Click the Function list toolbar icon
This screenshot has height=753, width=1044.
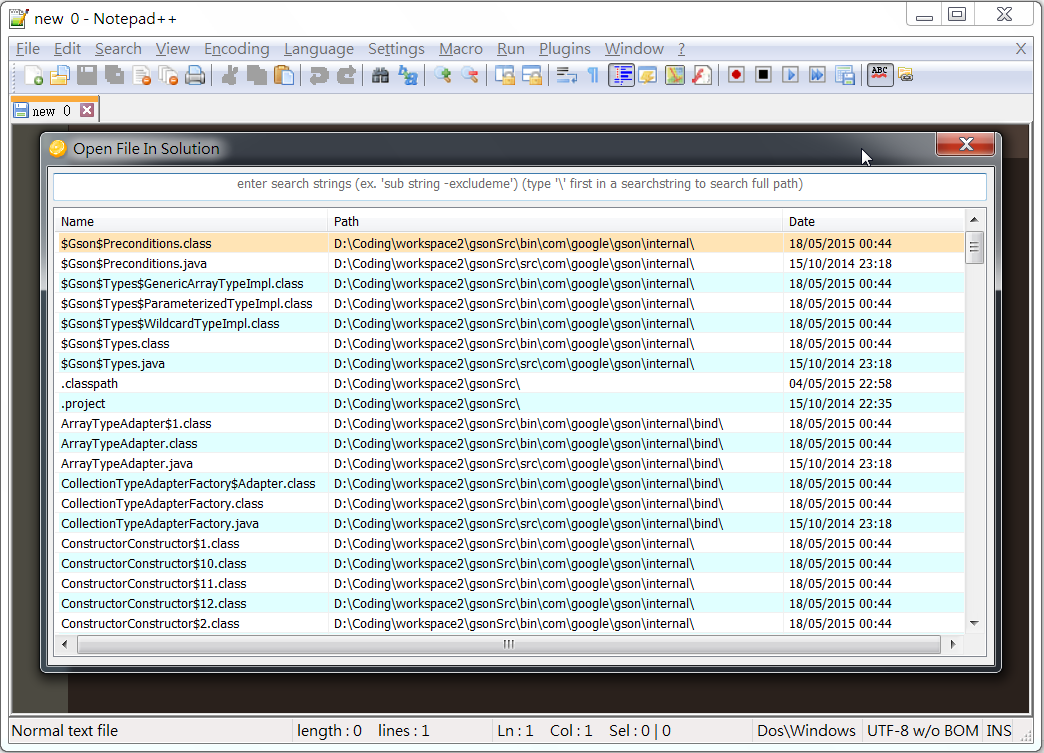pyautogui.click(x=702, y=75)
